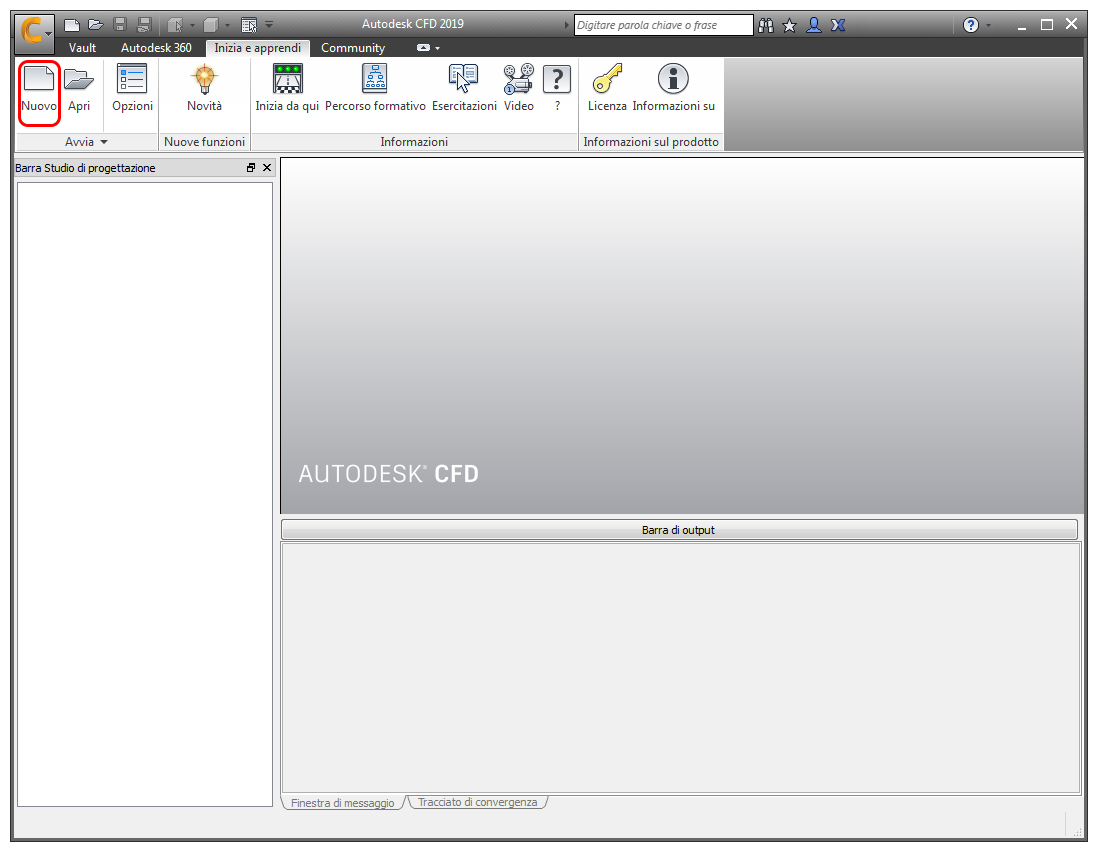
Task: Minimize the Autodesk CFD window
Action: click(1021, 26)
